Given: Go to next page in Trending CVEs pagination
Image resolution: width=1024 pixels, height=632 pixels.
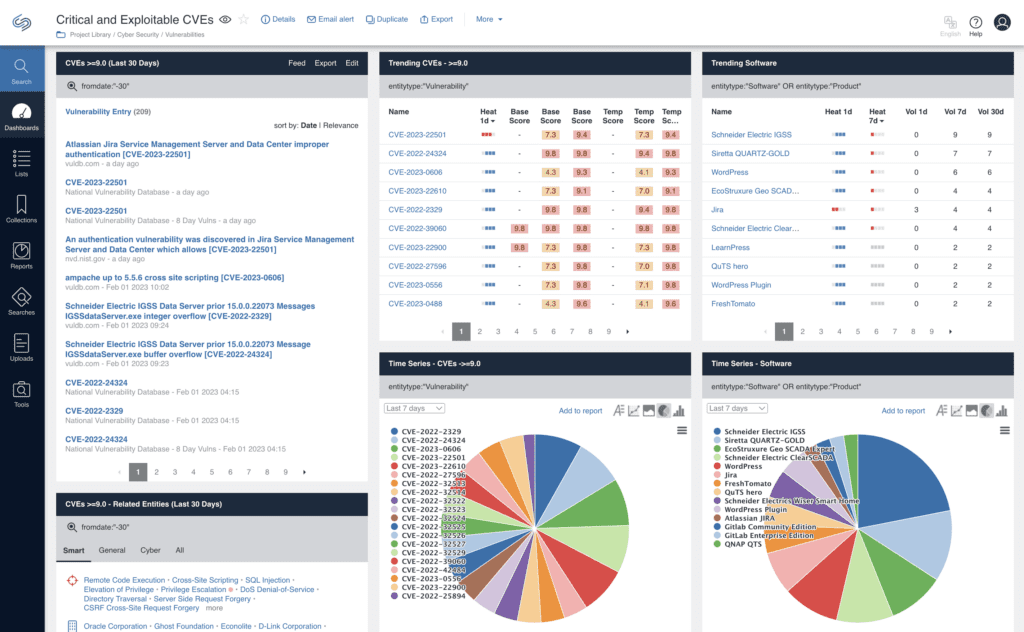Looking at the screenshot, I should point(628,332).
